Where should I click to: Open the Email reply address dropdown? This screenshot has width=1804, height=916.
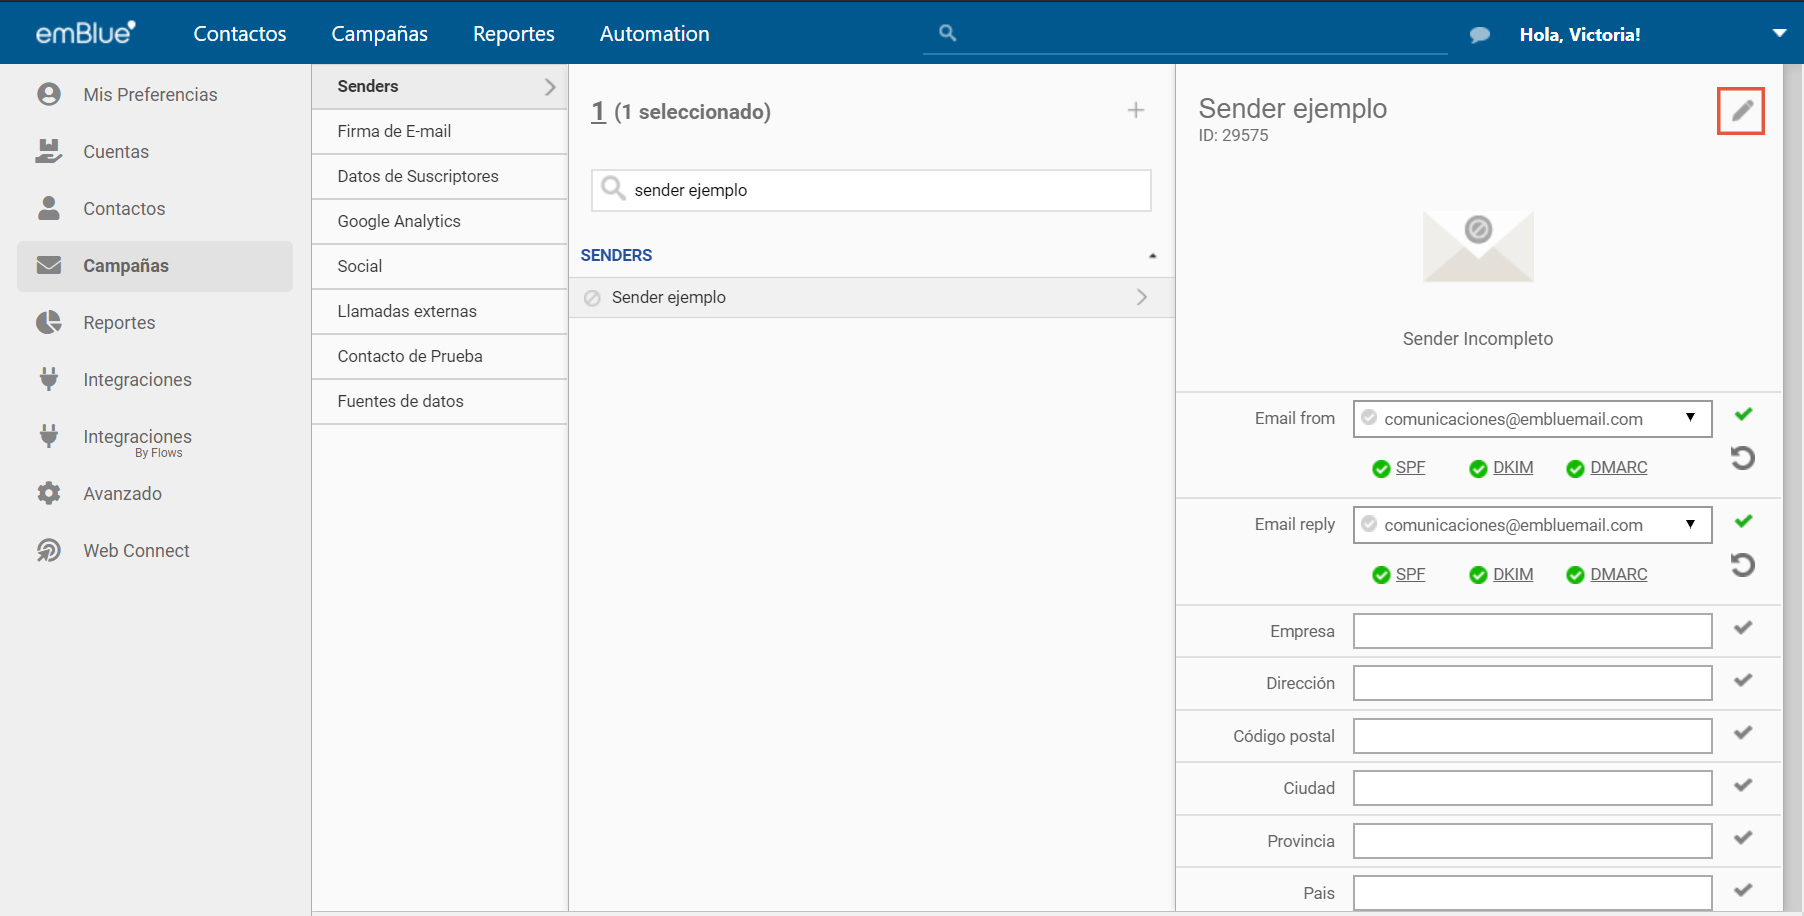1689,525
